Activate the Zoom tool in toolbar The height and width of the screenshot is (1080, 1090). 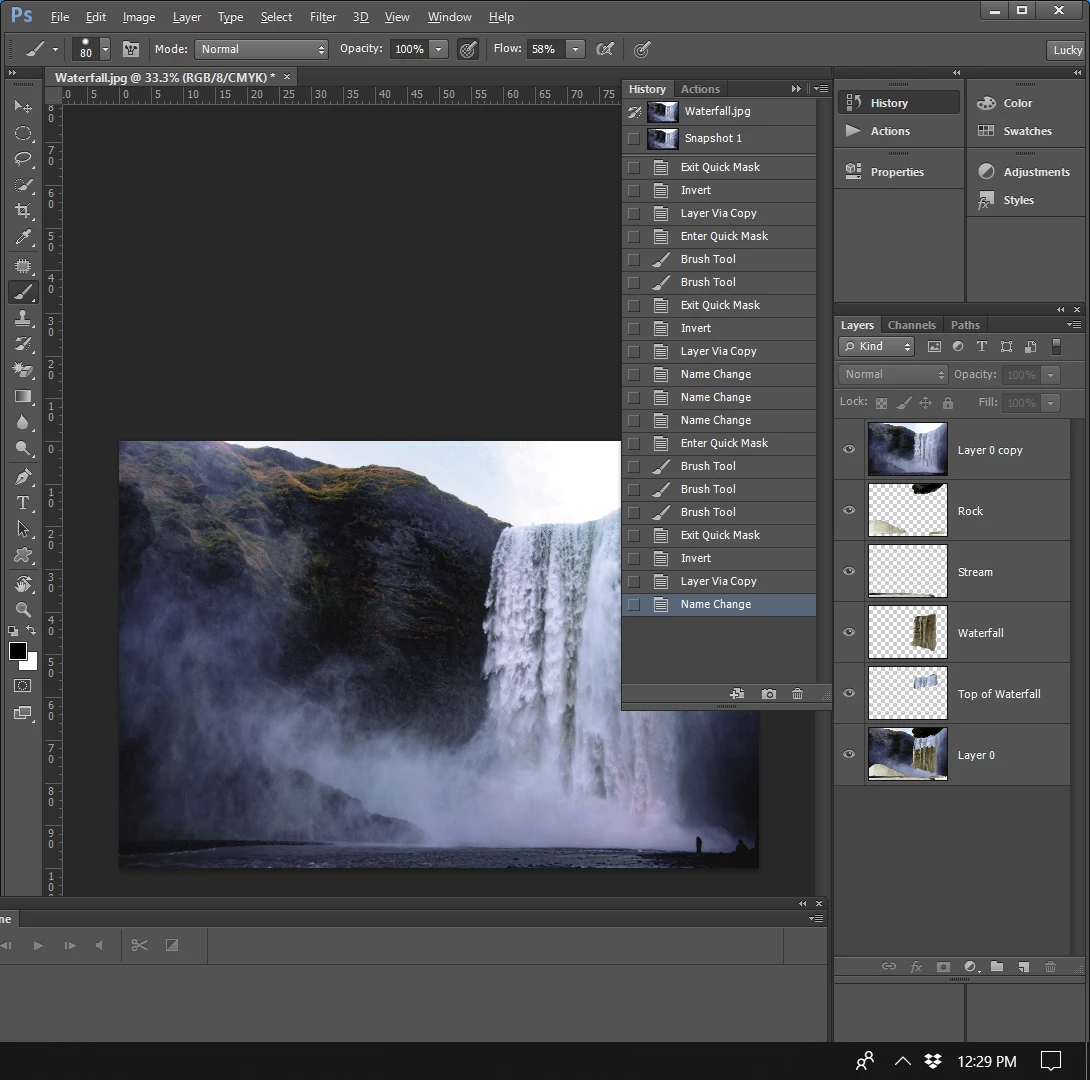point(23,609)
